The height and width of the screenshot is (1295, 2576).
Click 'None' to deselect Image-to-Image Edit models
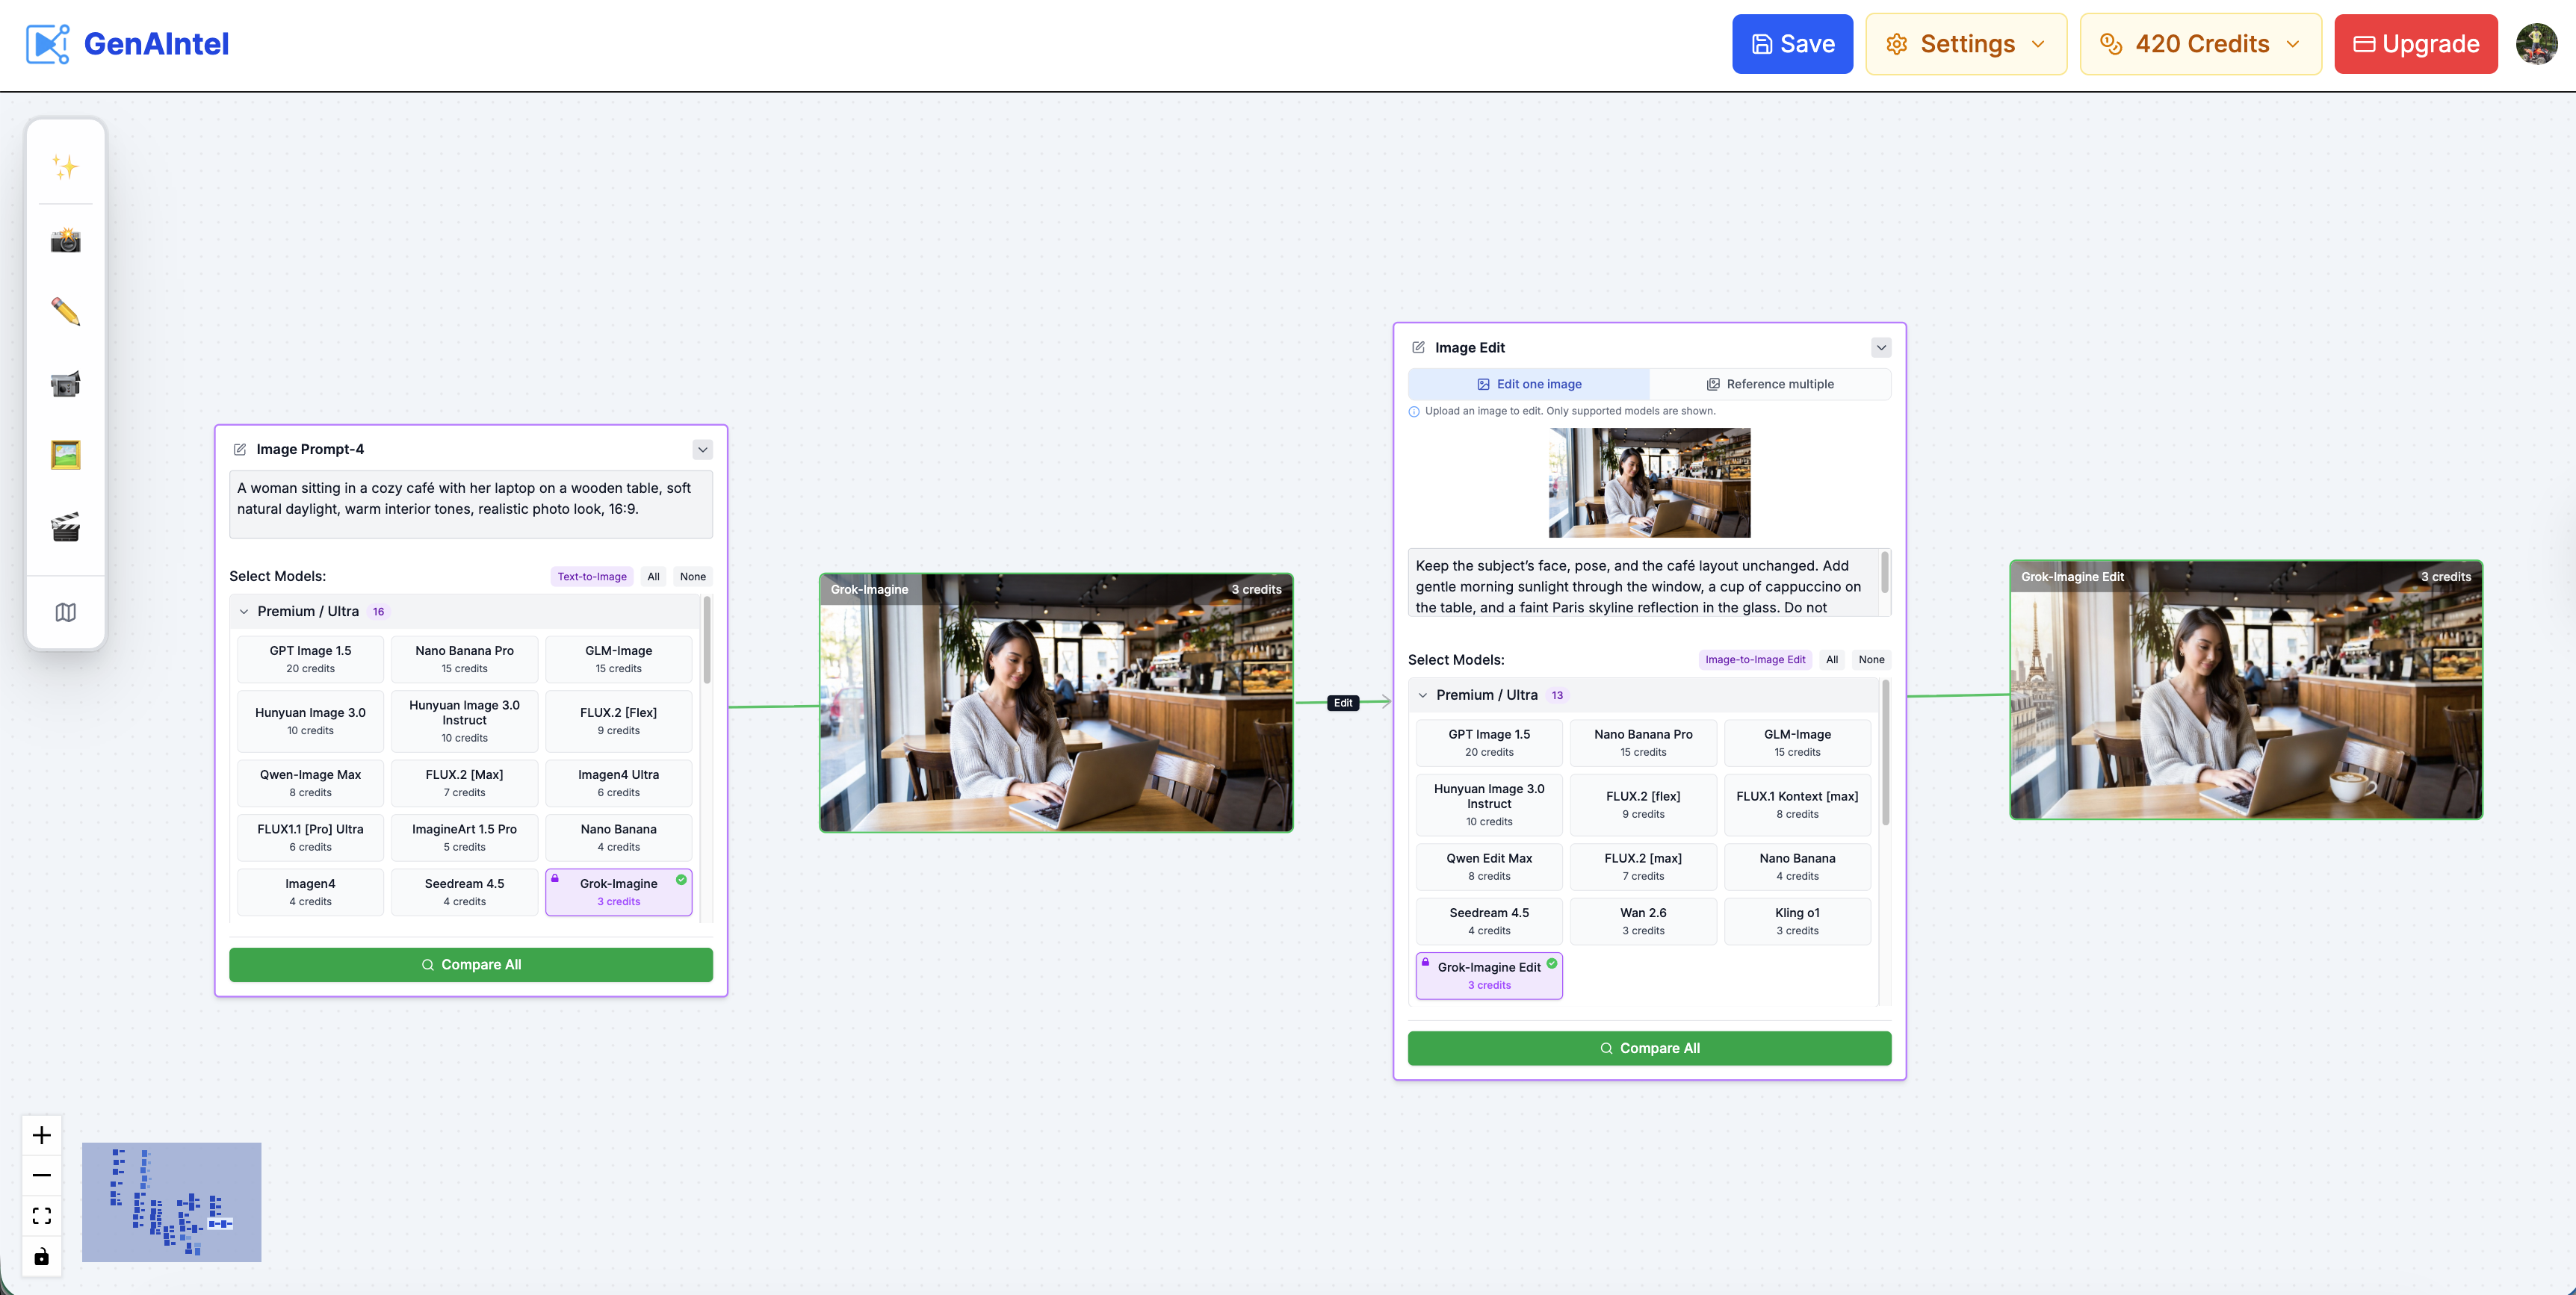pyautogui.click(x=1871, y=659)
